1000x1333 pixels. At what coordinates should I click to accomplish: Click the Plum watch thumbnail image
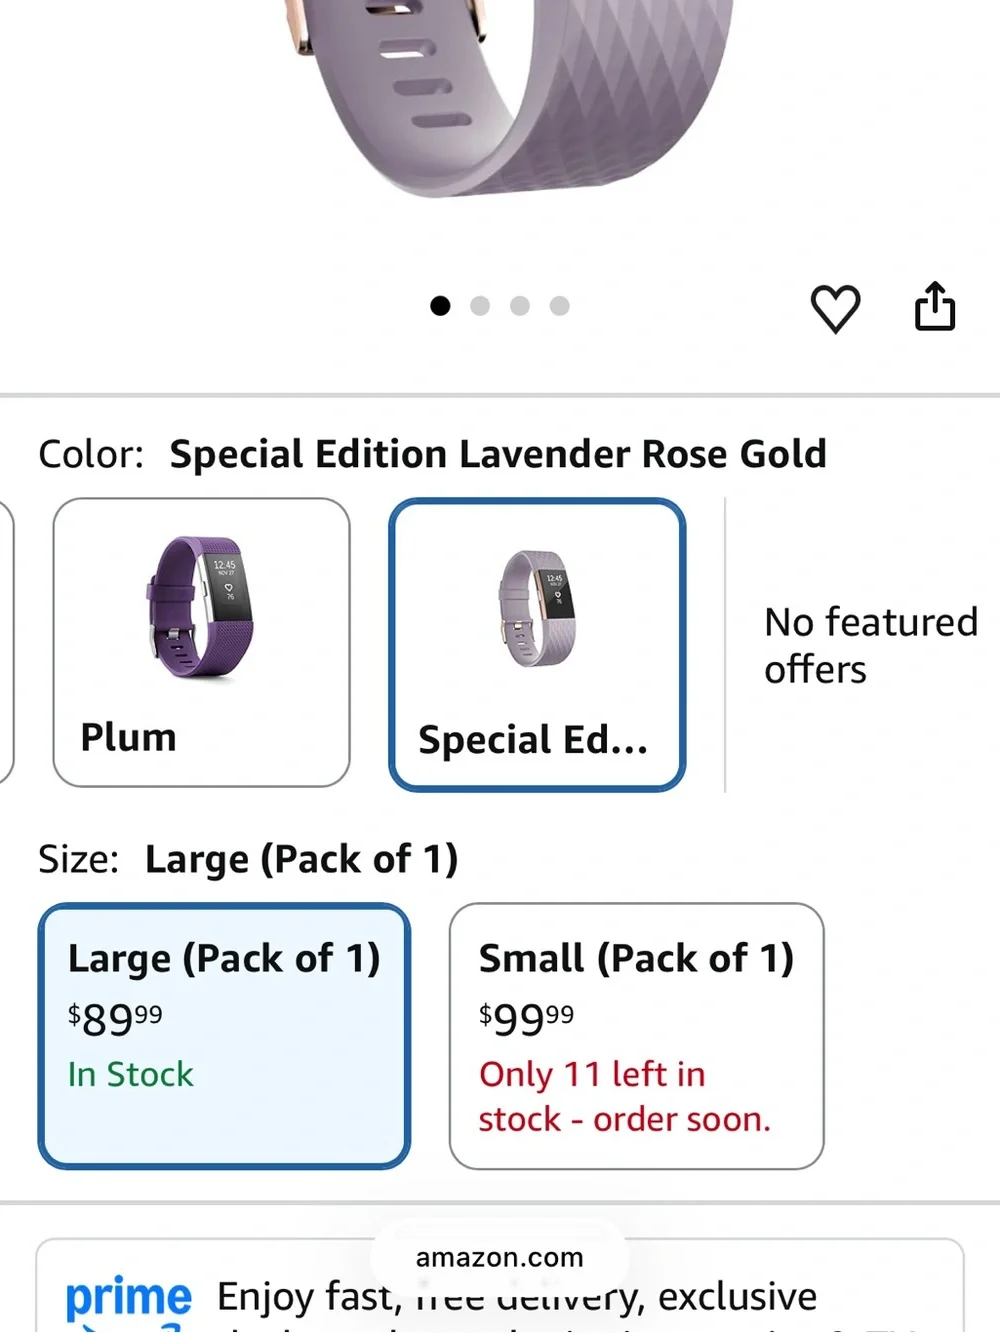tap(200, 607)
